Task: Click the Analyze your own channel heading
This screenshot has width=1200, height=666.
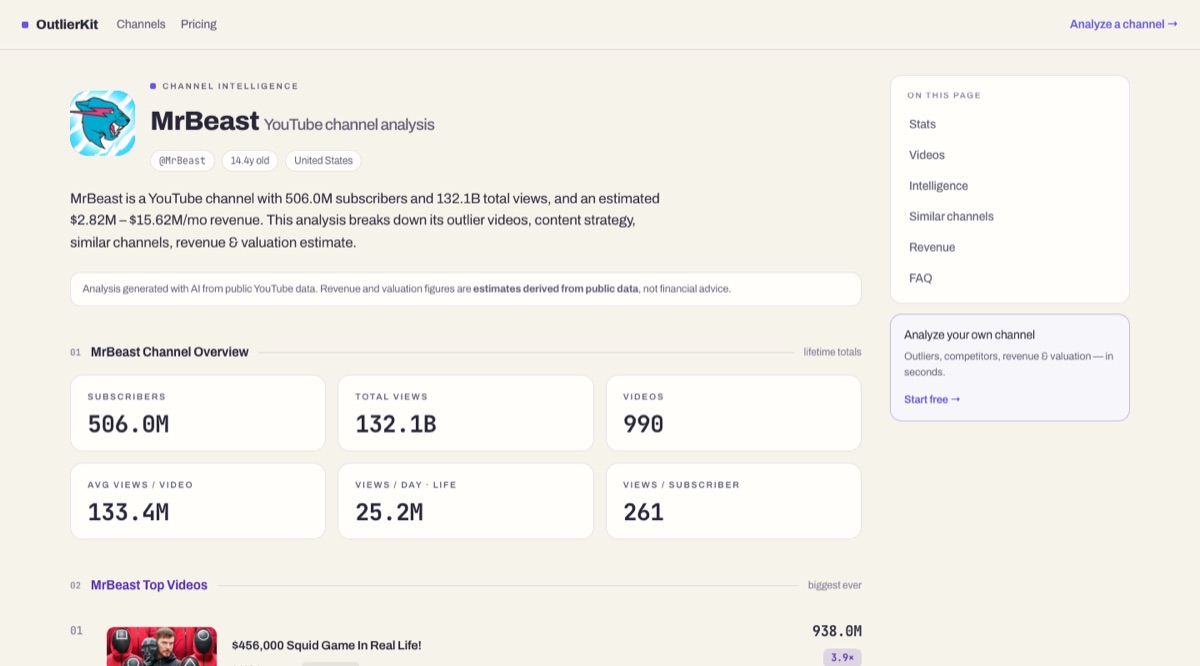Action: click(969, 335)
